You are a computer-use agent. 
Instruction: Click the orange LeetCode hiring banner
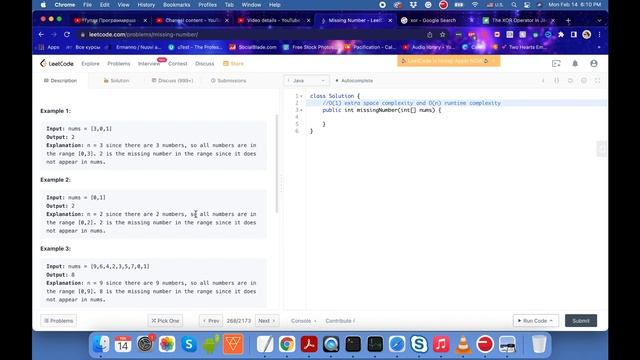point(449,61)
